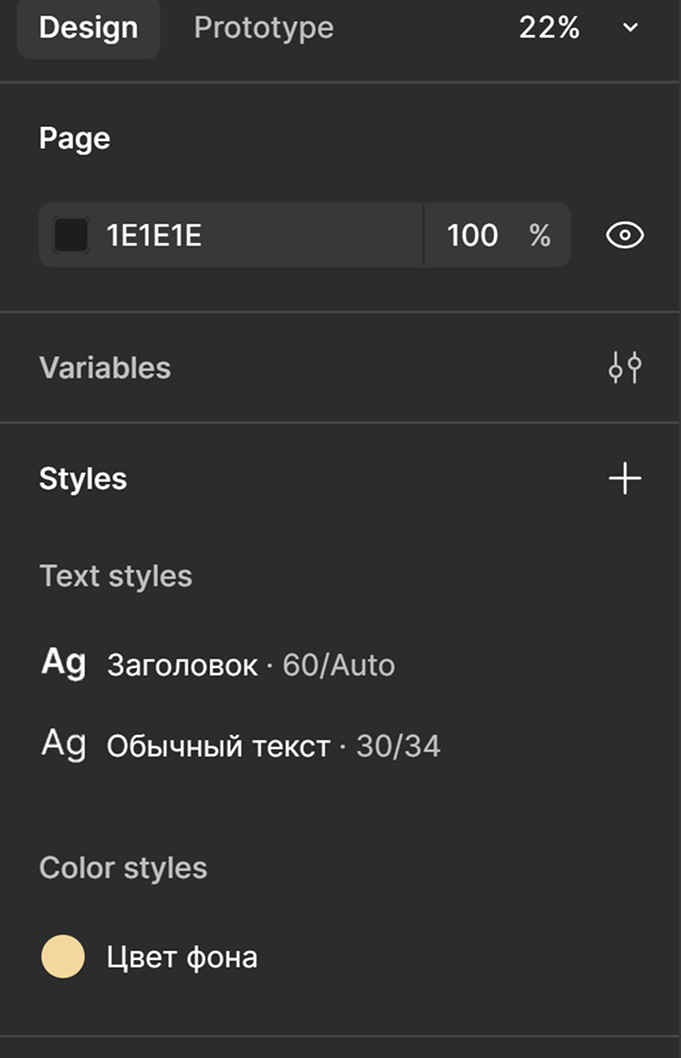Select the Обычный текст style name
Viewport: 681px width, 1058px height.
click(218, 747)
